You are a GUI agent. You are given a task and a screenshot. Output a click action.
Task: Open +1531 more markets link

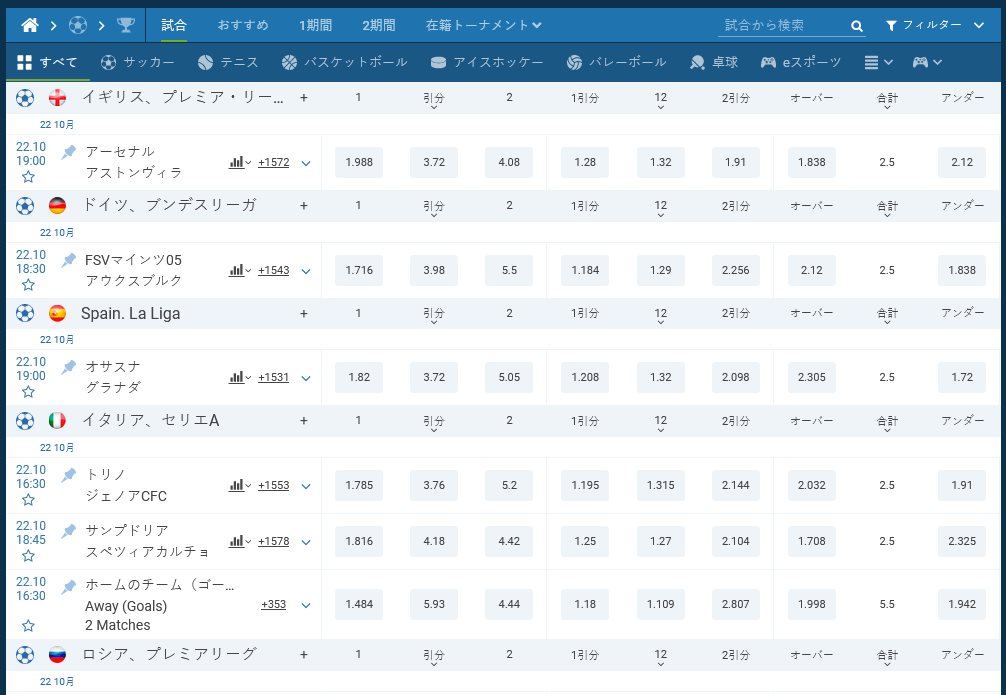click(273, 377)
